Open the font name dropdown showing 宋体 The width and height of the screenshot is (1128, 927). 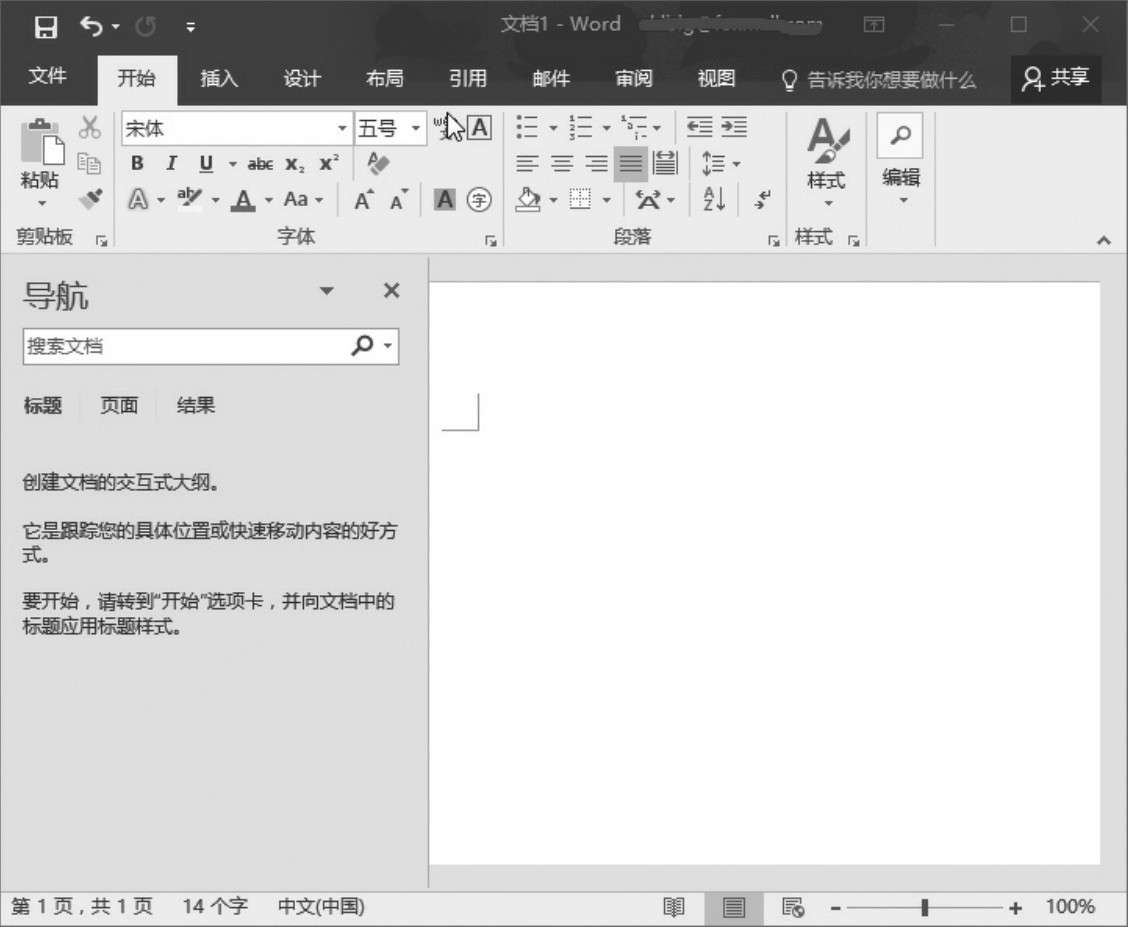[x=342, y=129]
